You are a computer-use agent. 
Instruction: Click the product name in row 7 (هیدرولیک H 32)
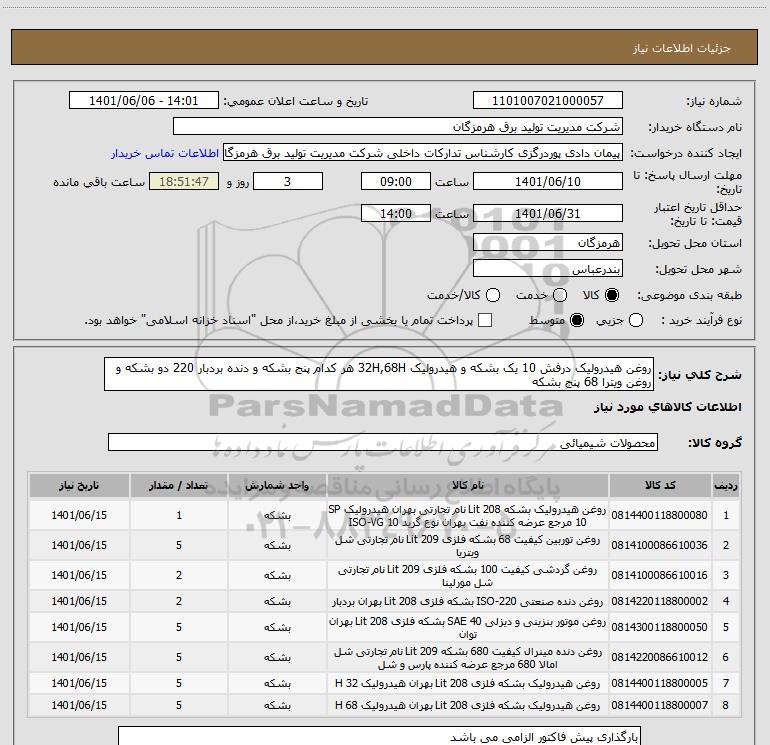click(468, 684)
